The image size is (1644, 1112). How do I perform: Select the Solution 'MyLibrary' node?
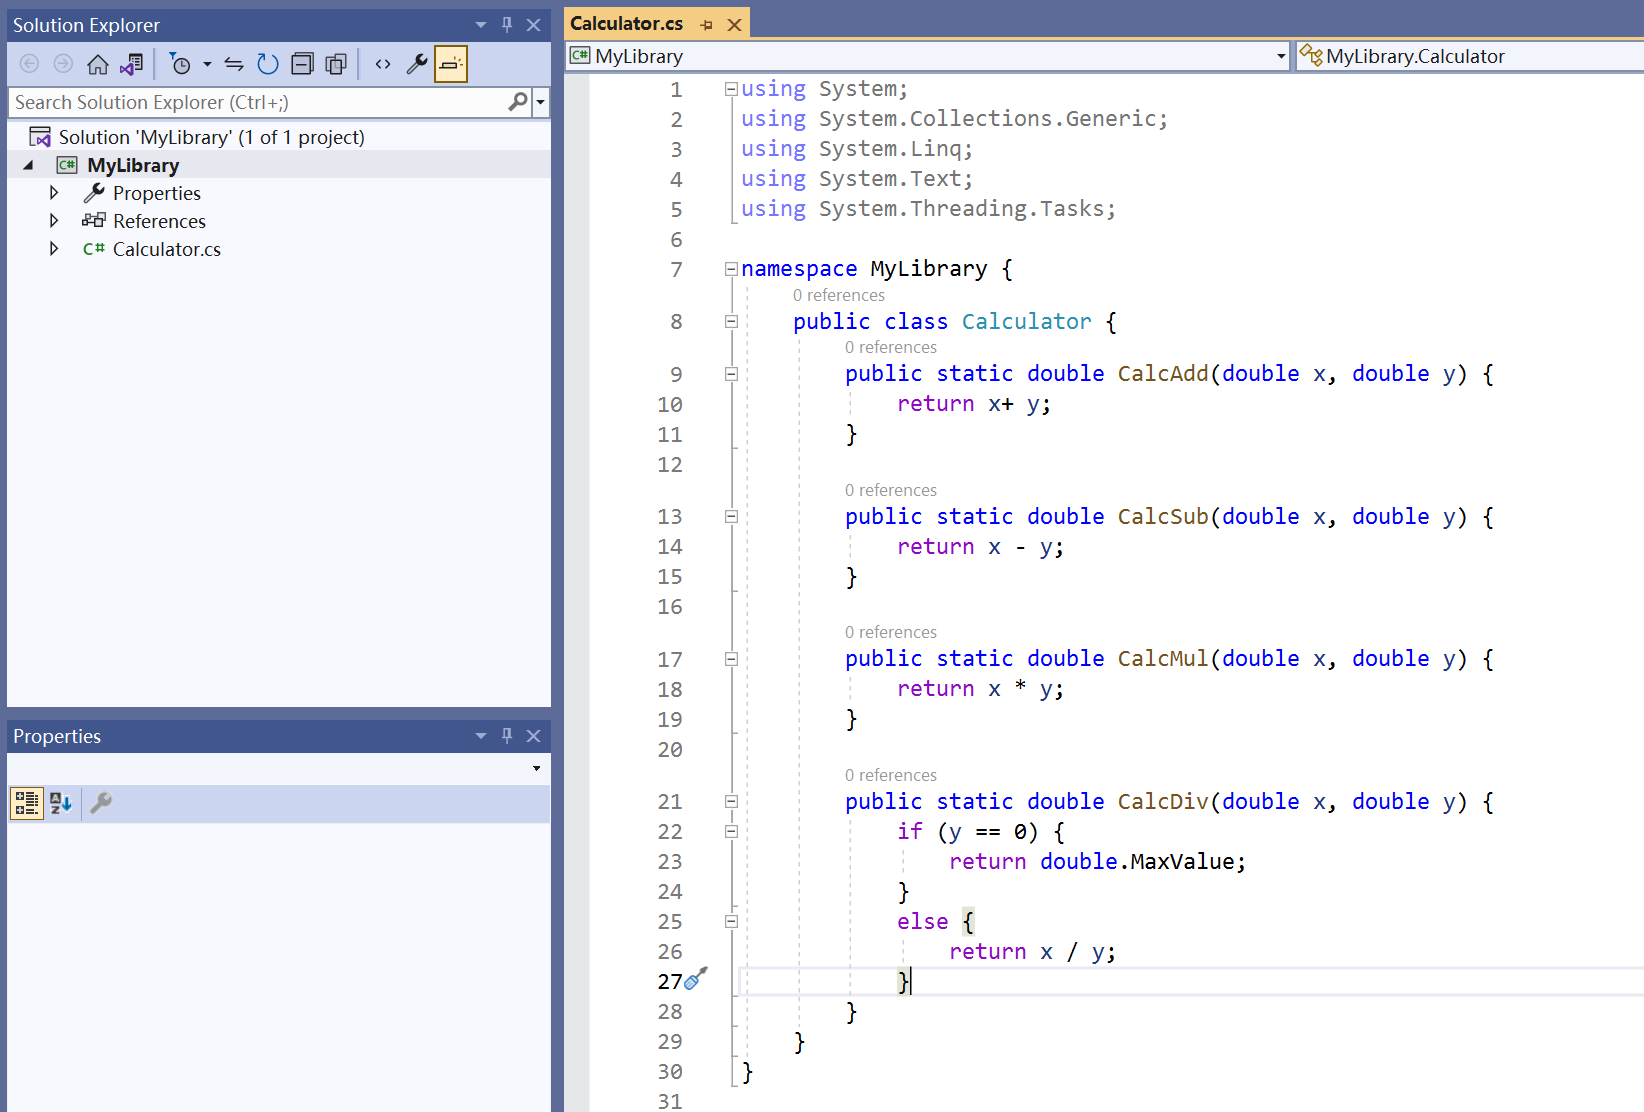[x=211, y=137]
